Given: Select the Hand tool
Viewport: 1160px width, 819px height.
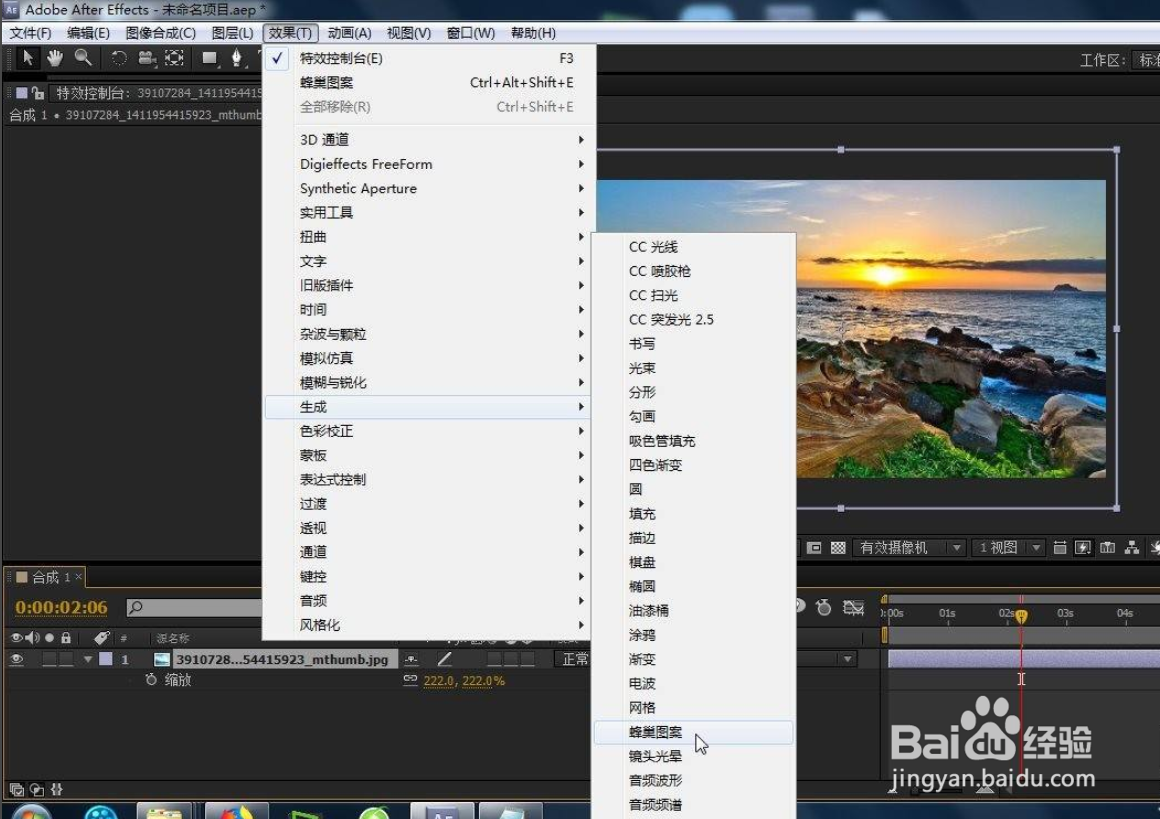Looking at the screenshot, I should pos(55,58).
